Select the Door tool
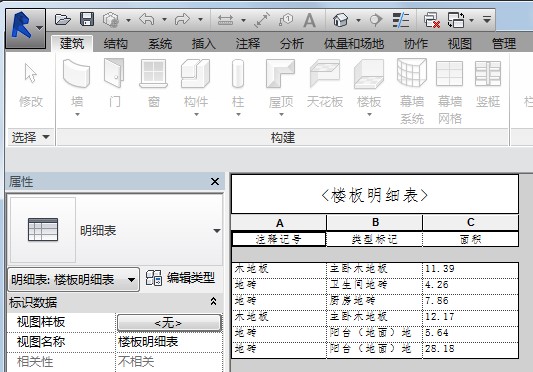This screenshot has height=372, width=533. click(115, 83)
